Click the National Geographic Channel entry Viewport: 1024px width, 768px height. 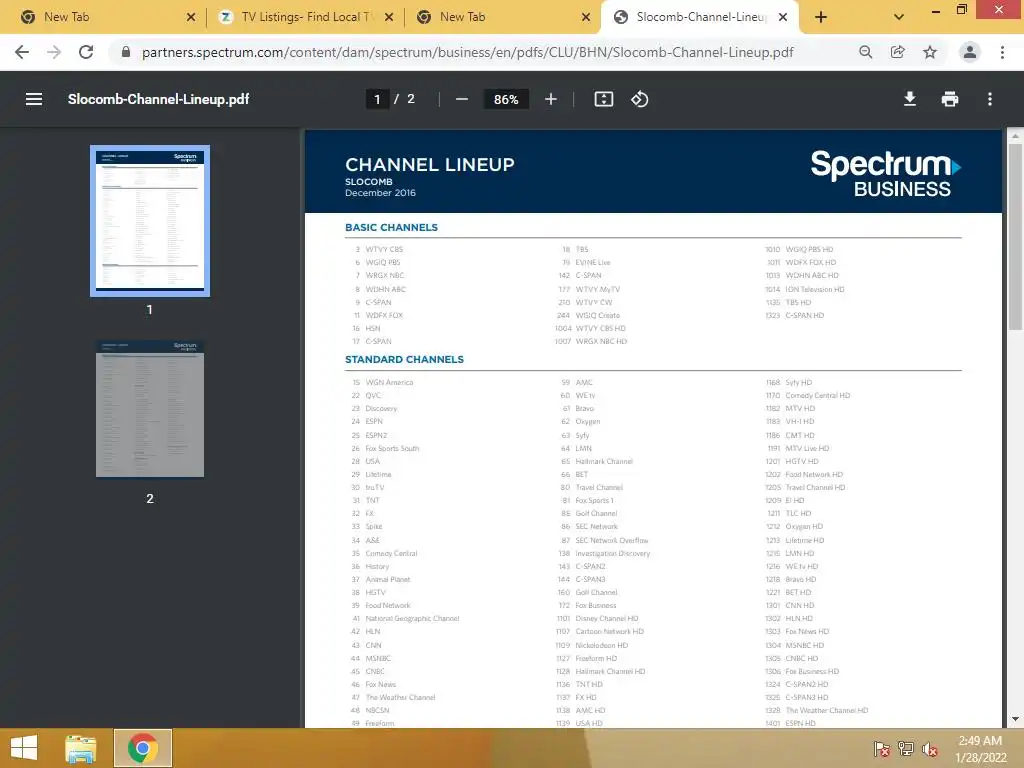point(412,618)
